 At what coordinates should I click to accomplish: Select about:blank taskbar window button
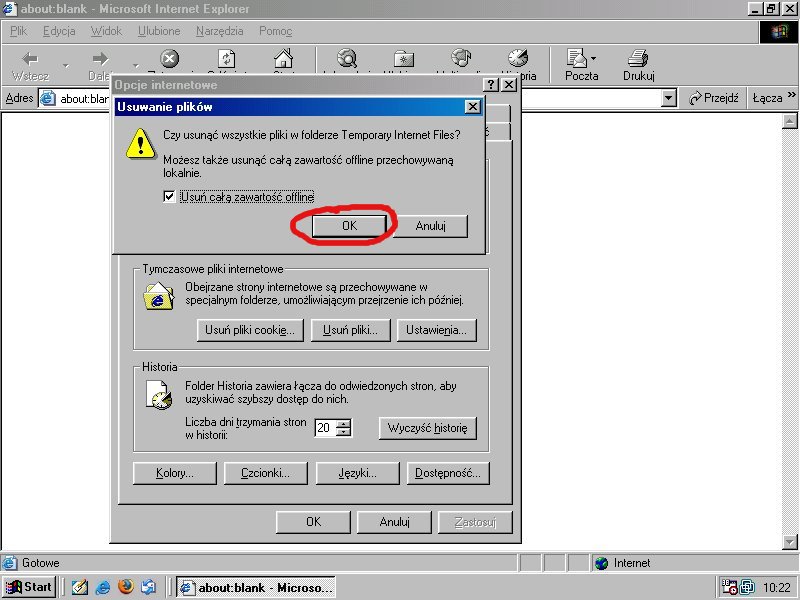[x=256, y=587]
